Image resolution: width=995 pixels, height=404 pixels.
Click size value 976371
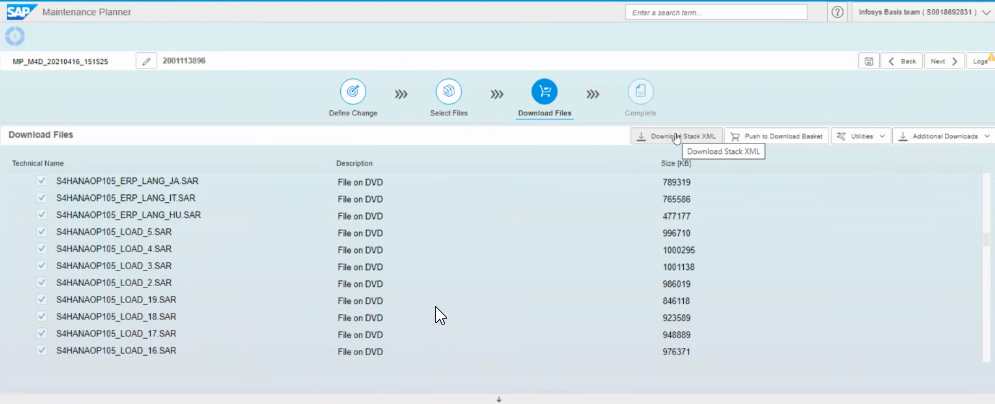676,352
